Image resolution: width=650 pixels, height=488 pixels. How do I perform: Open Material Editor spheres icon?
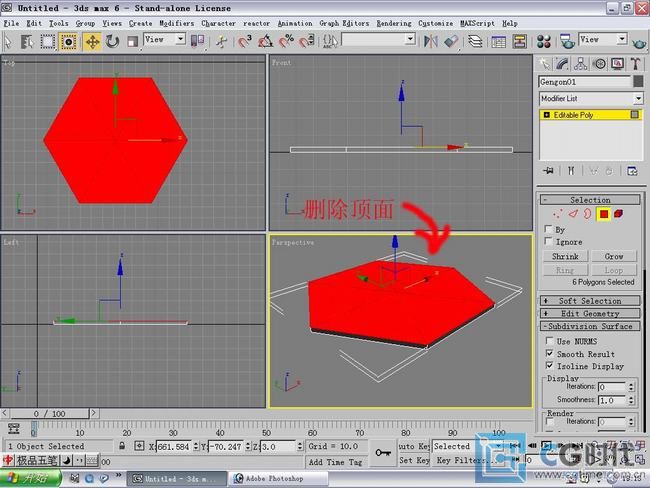[544, 41]
